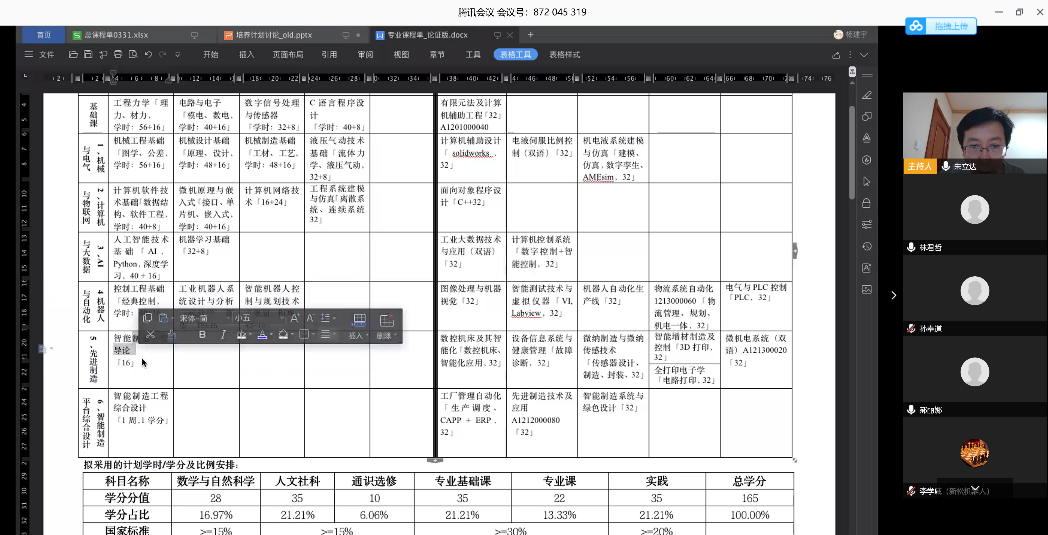Click the copy icon in mini toolbar

point(148,318)
